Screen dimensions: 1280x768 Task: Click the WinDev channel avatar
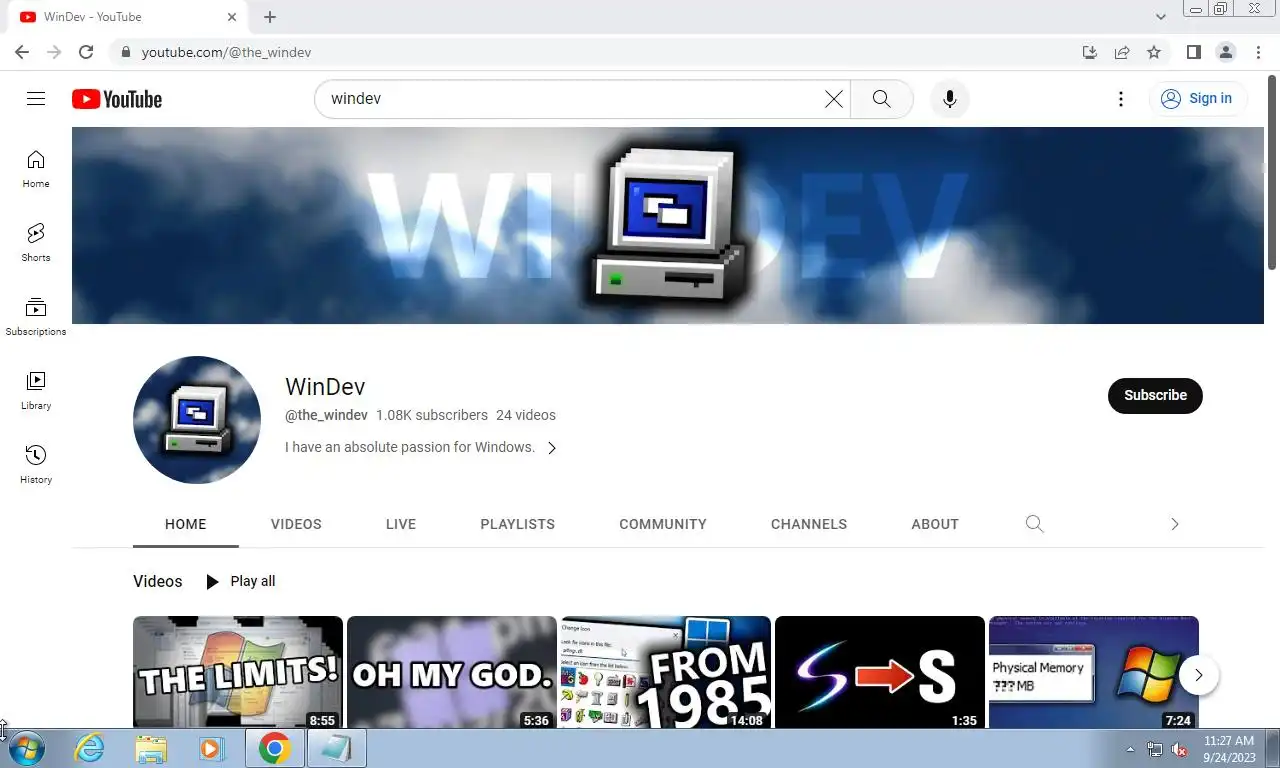click(197, 420)
